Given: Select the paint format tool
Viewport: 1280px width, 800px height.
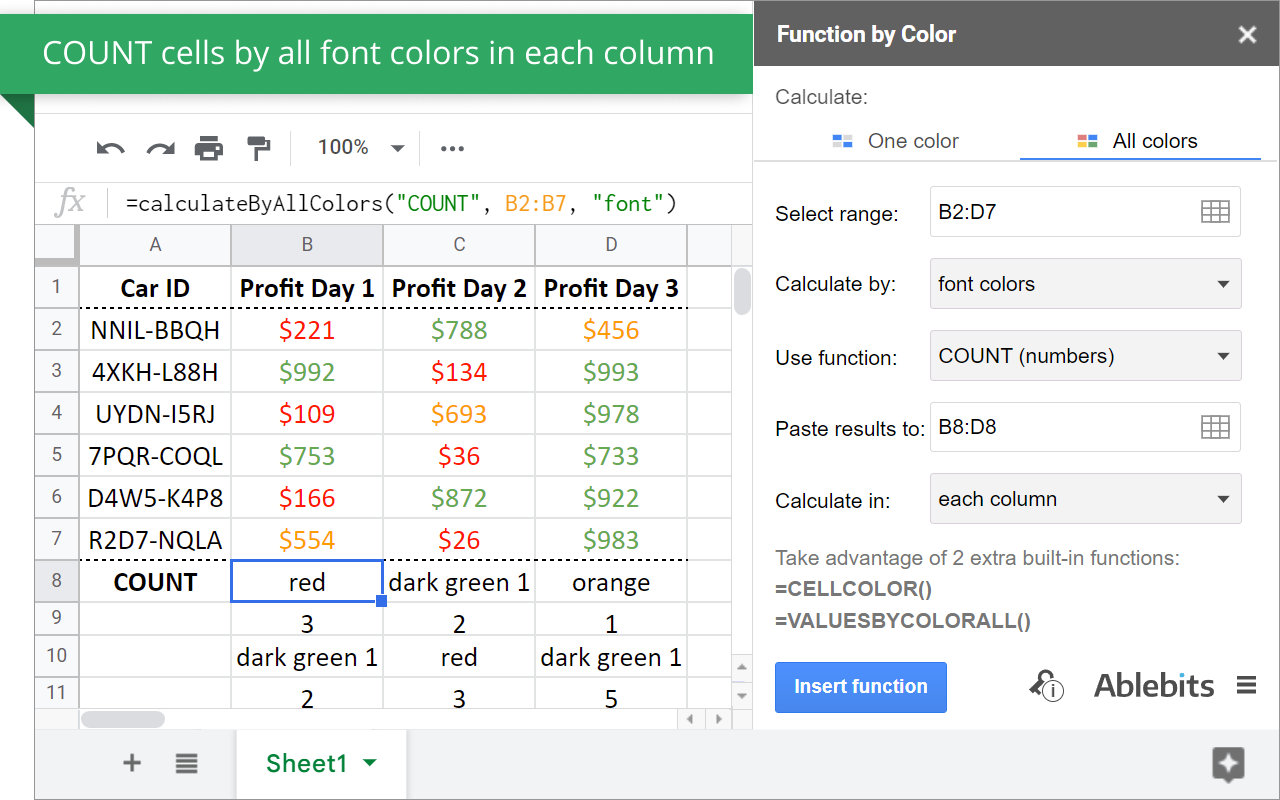Looking at the screenshot, I should tap(259, 148).
